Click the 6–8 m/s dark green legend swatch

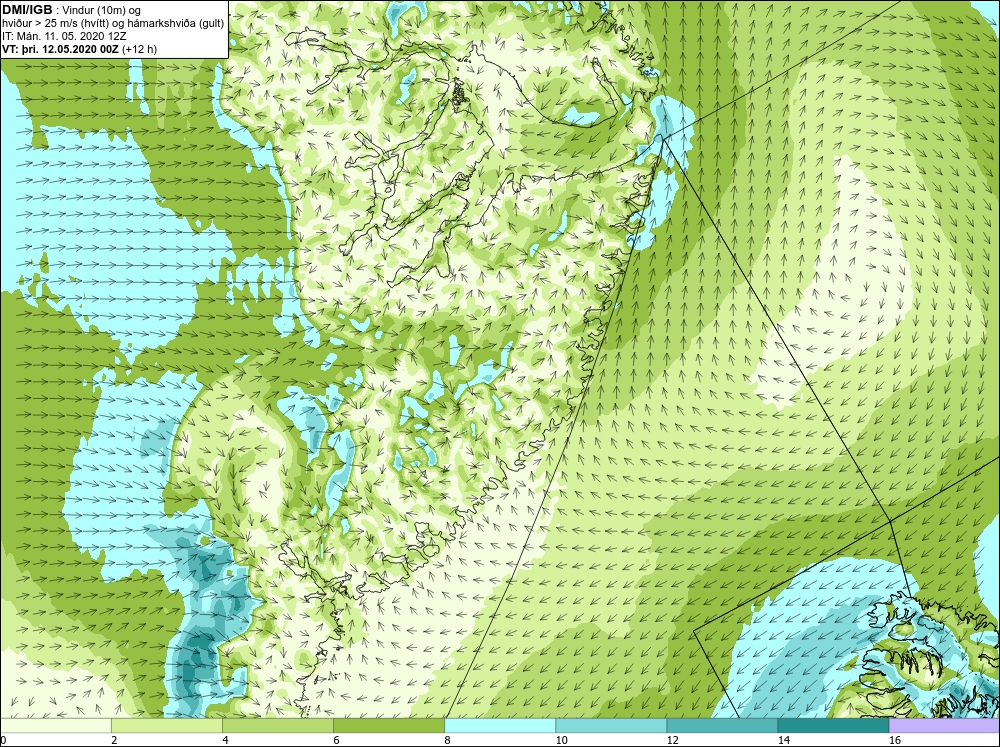388,725
